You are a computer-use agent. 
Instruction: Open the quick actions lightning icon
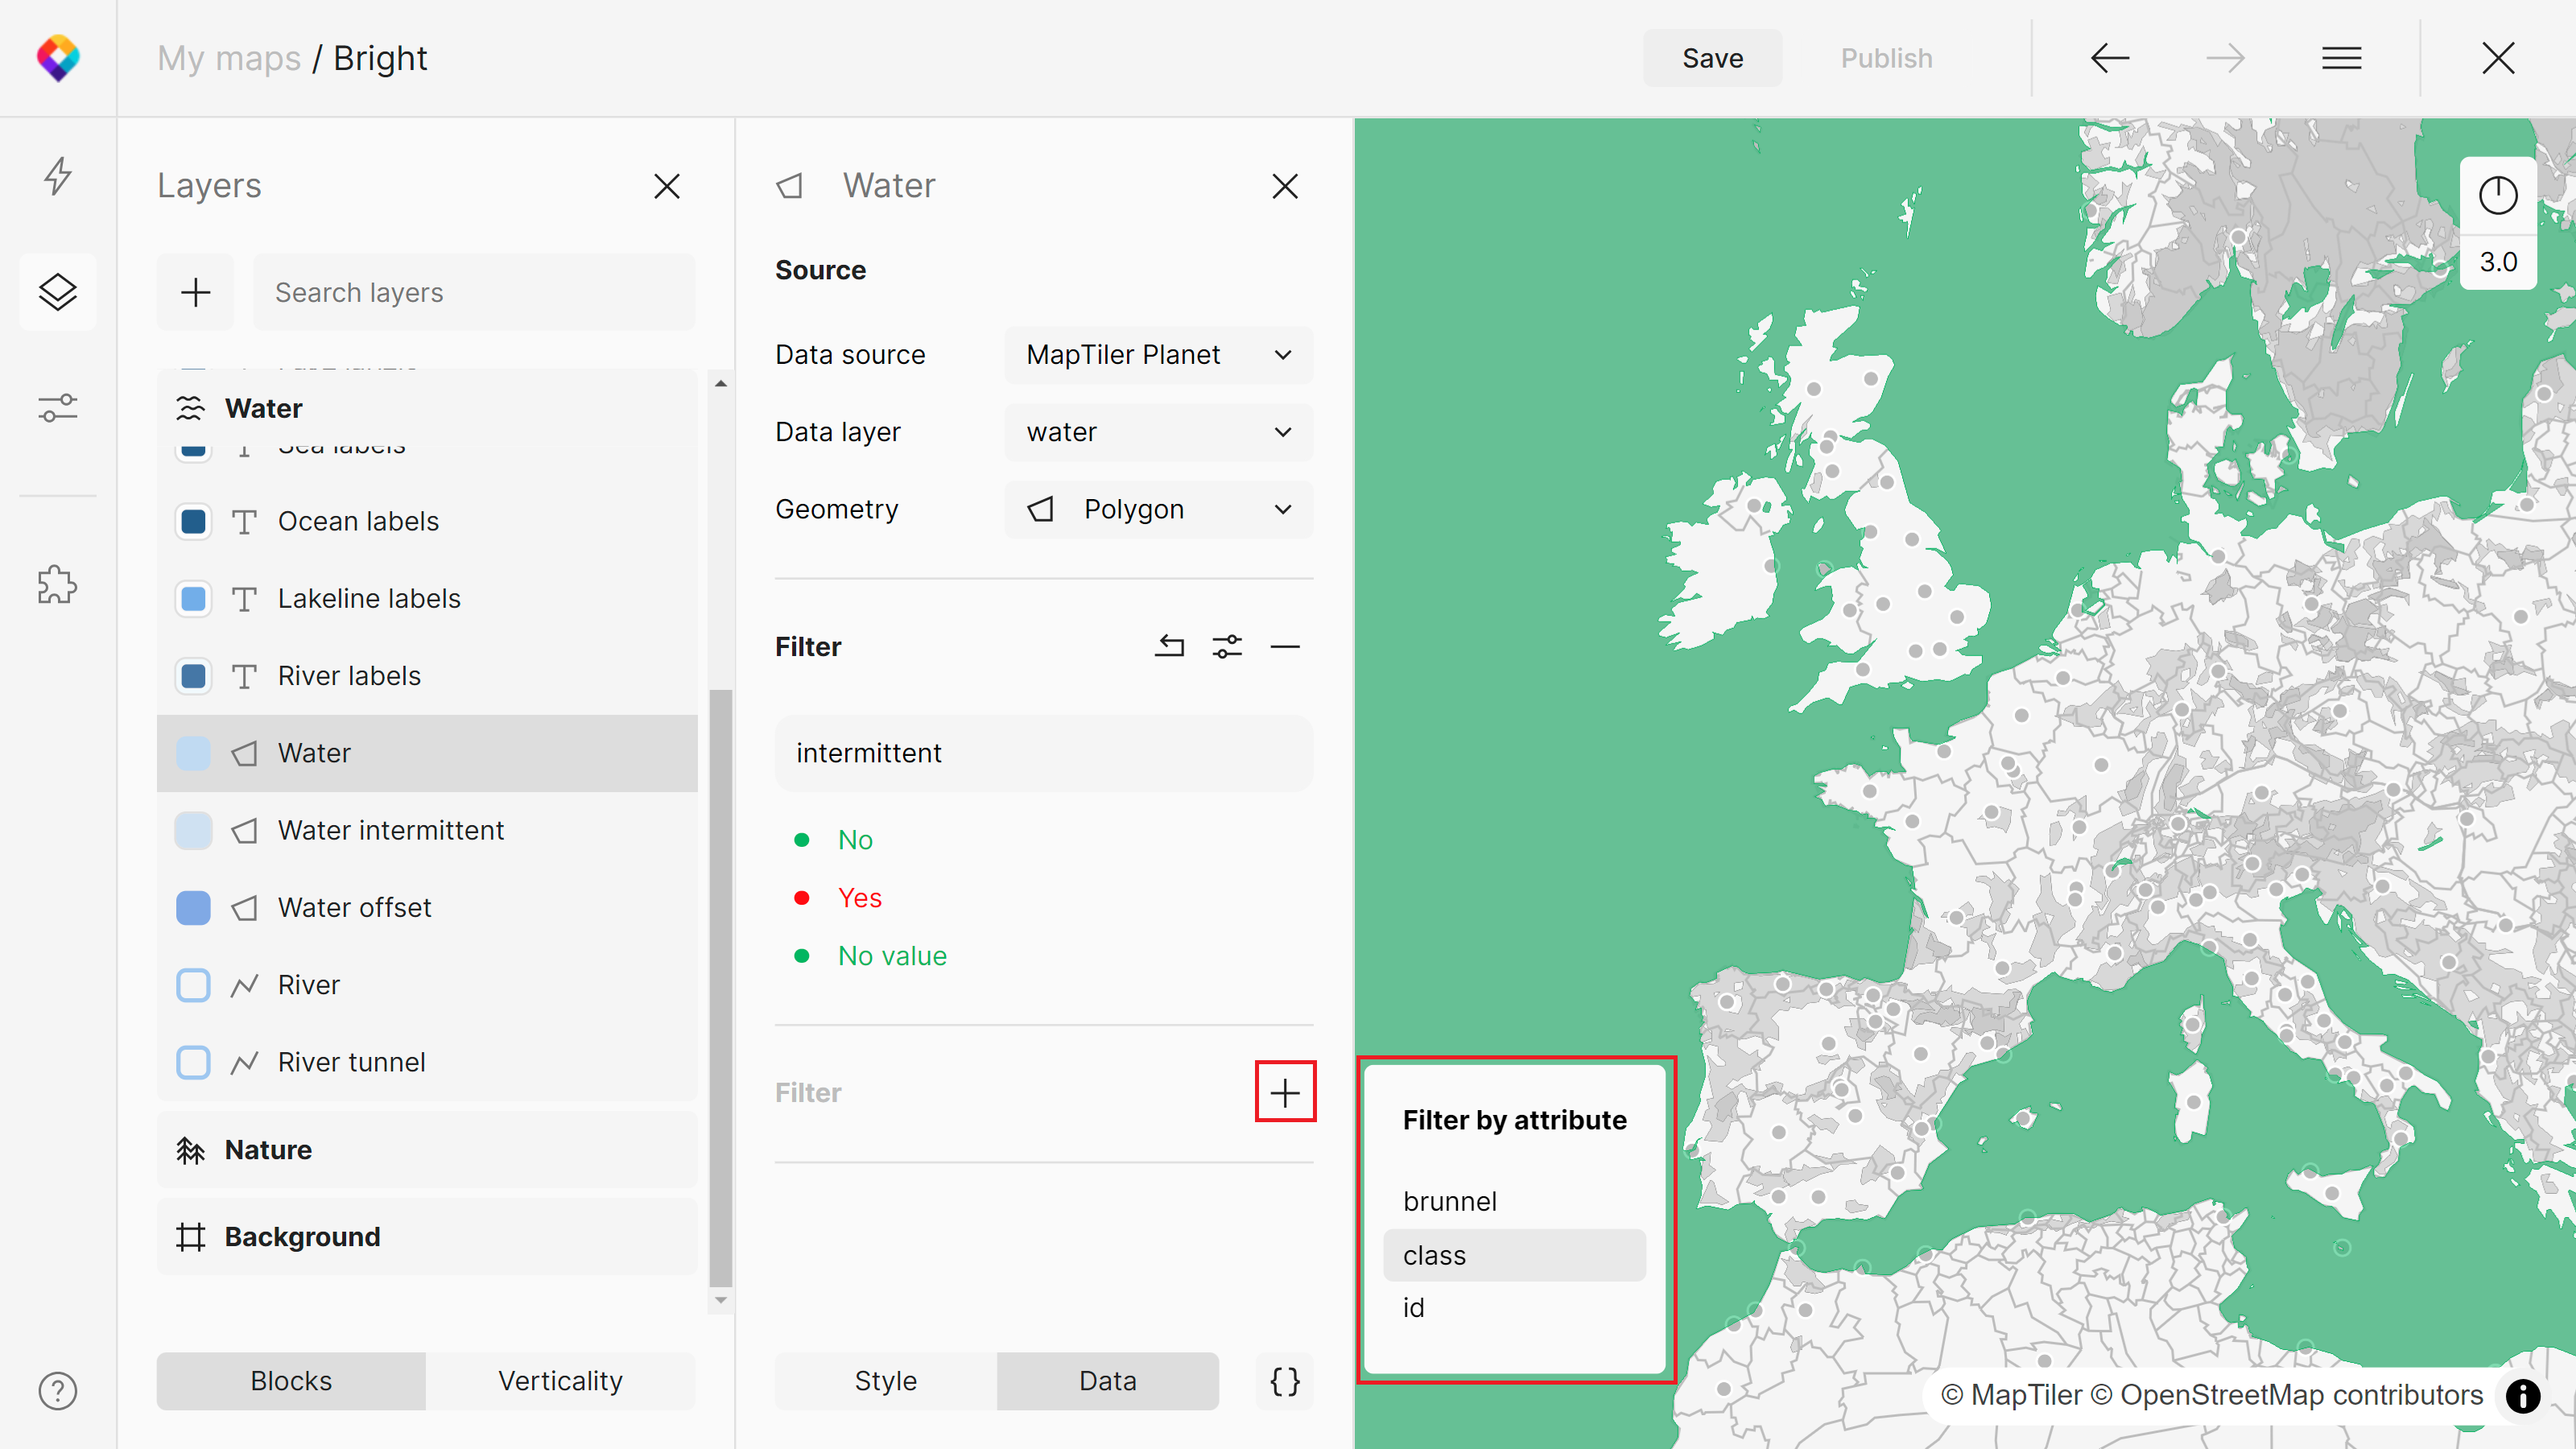coord(58,176)
